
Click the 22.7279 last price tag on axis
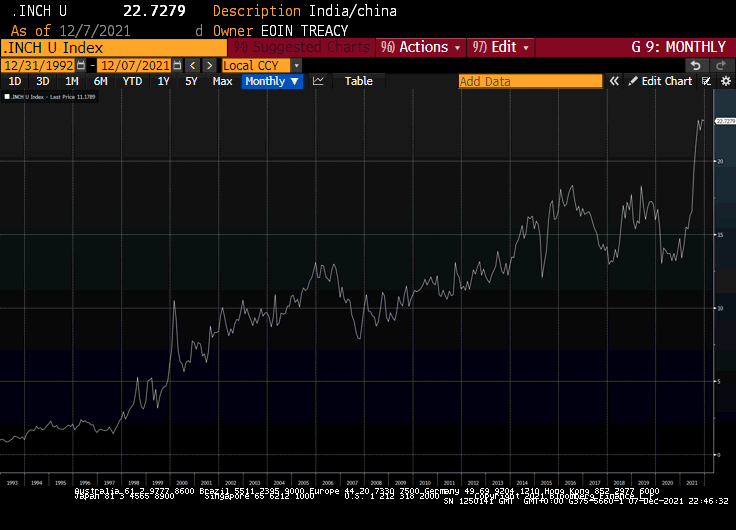(x=725, y=121)
